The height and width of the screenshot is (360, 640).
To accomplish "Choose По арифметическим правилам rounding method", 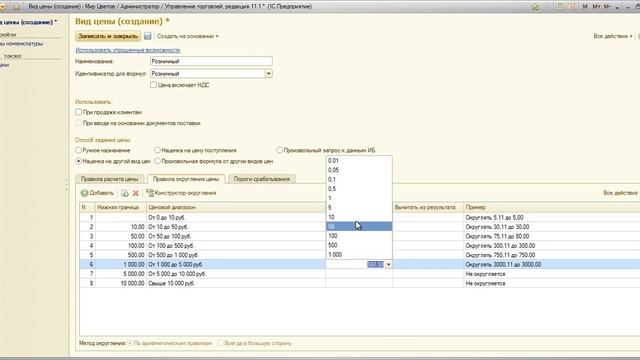I will coord(130,343).
